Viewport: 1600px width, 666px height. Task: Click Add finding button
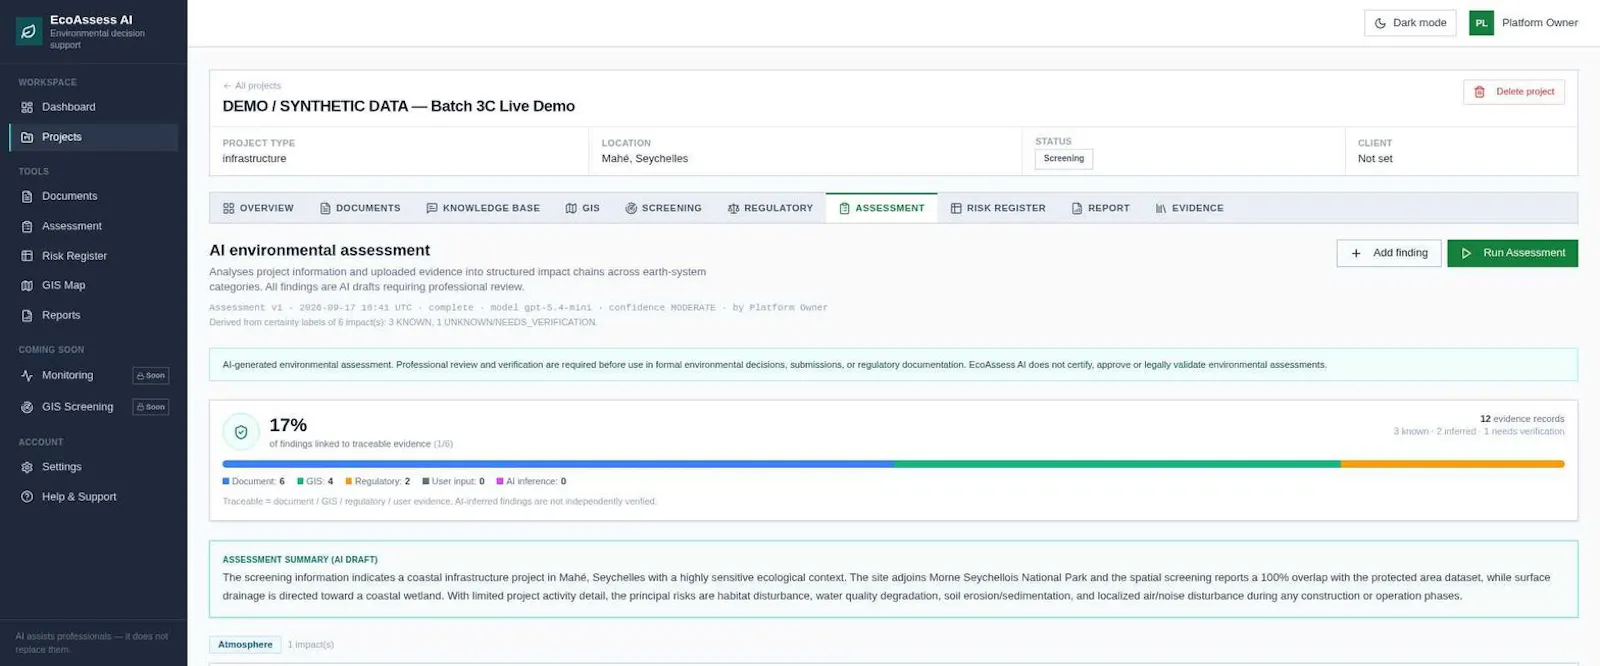point(1389,253)
